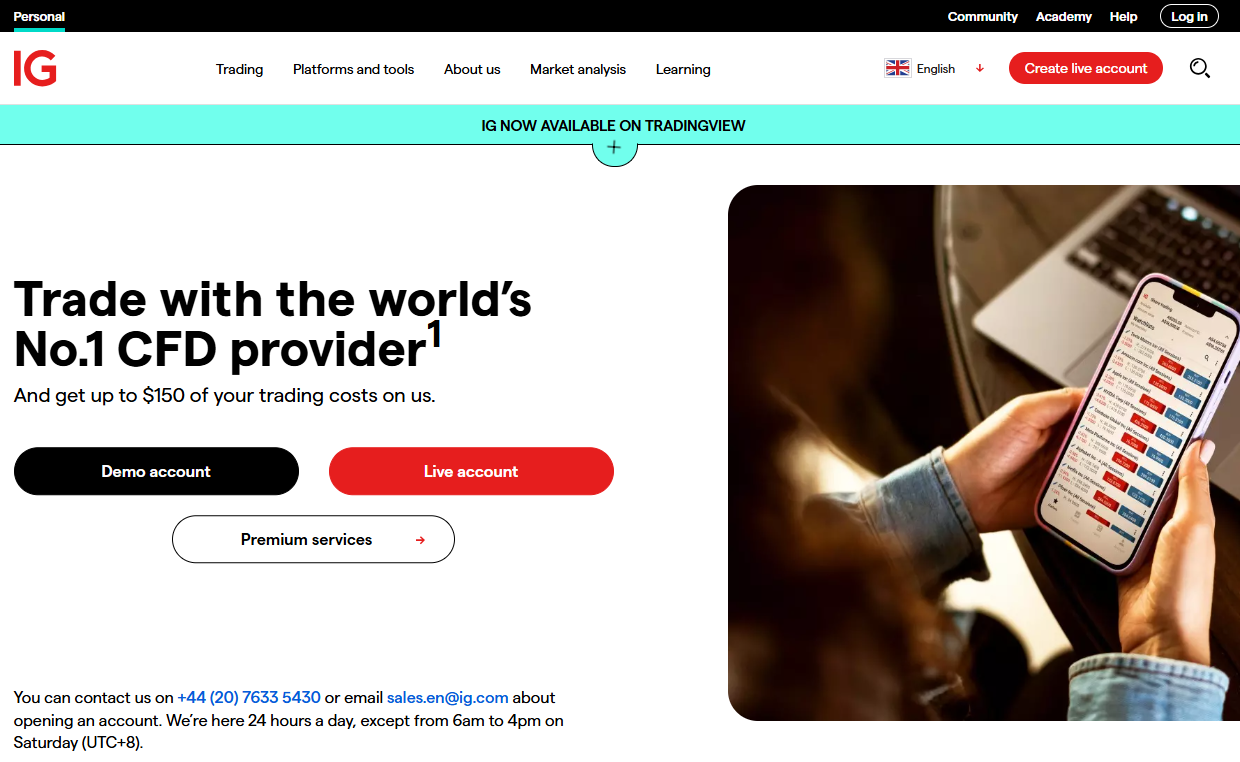Click the Premium services arrow icon
The height and width of the screenshot is (762, 1240).
tap(420, 540)
